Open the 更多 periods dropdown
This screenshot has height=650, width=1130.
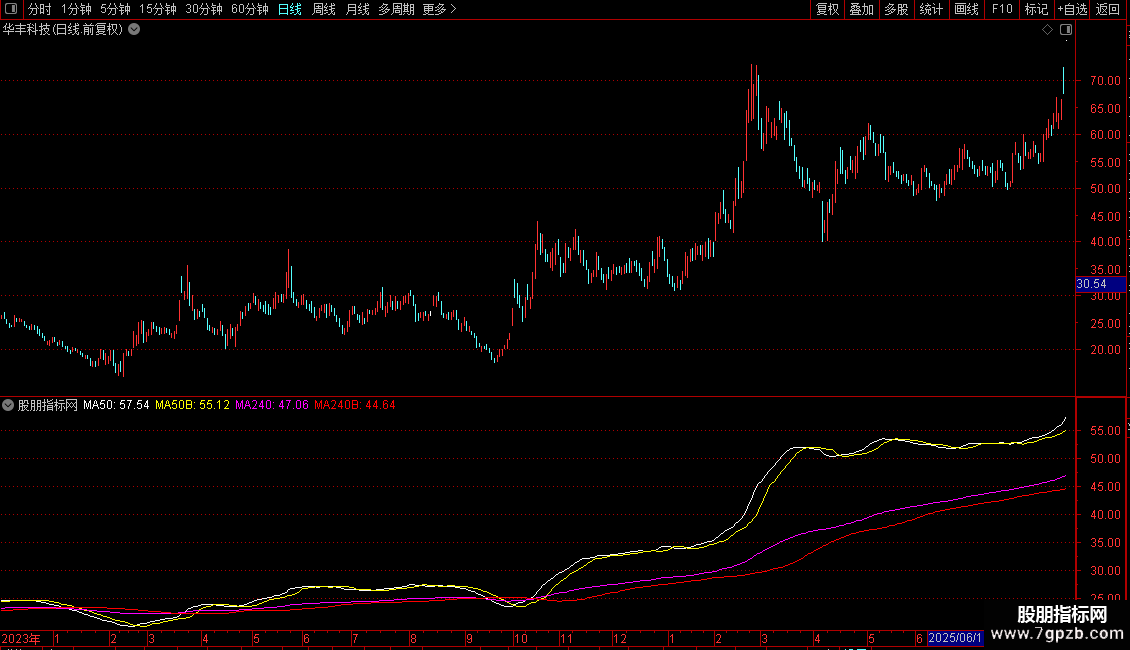click(x=439, y=9)
